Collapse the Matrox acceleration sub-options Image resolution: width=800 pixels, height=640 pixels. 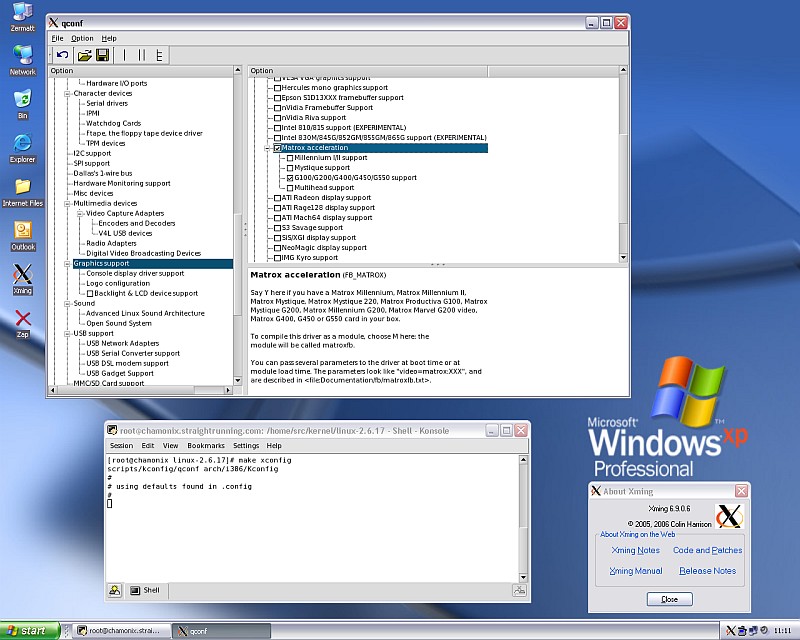coord(267,148)
